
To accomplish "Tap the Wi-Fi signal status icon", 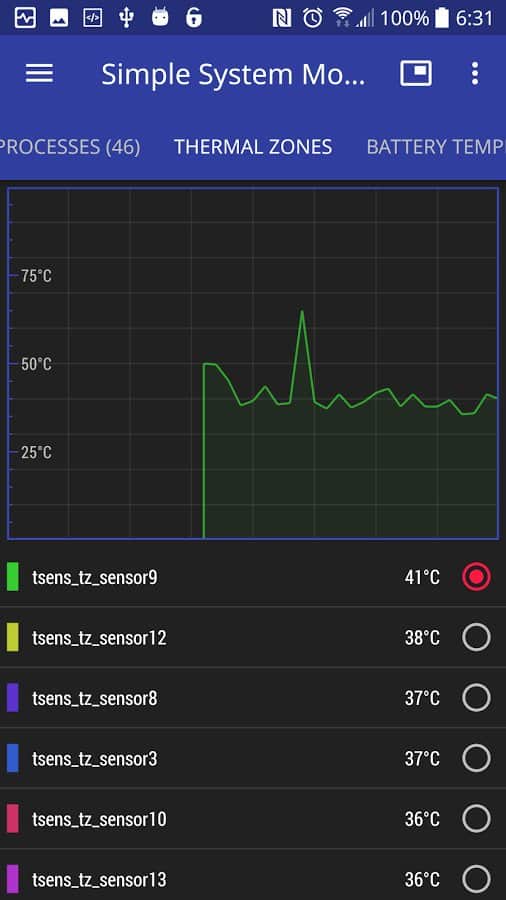I will [342, 18].
